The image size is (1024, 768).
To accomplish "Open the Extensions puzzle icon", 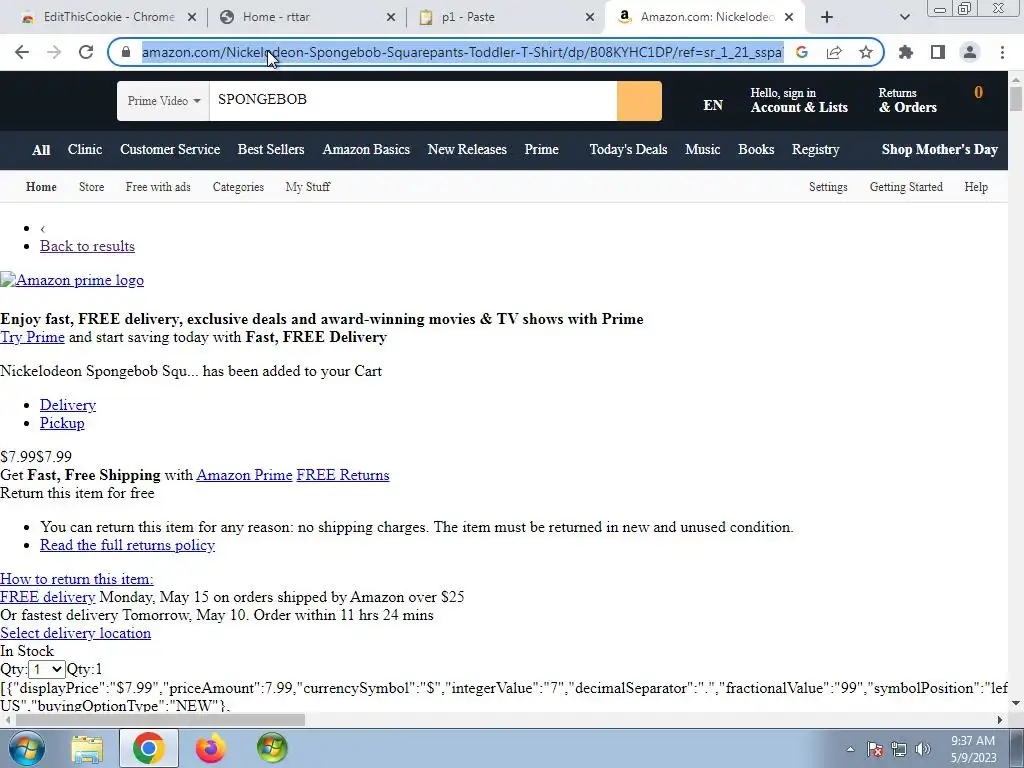I will pos(906,52).
